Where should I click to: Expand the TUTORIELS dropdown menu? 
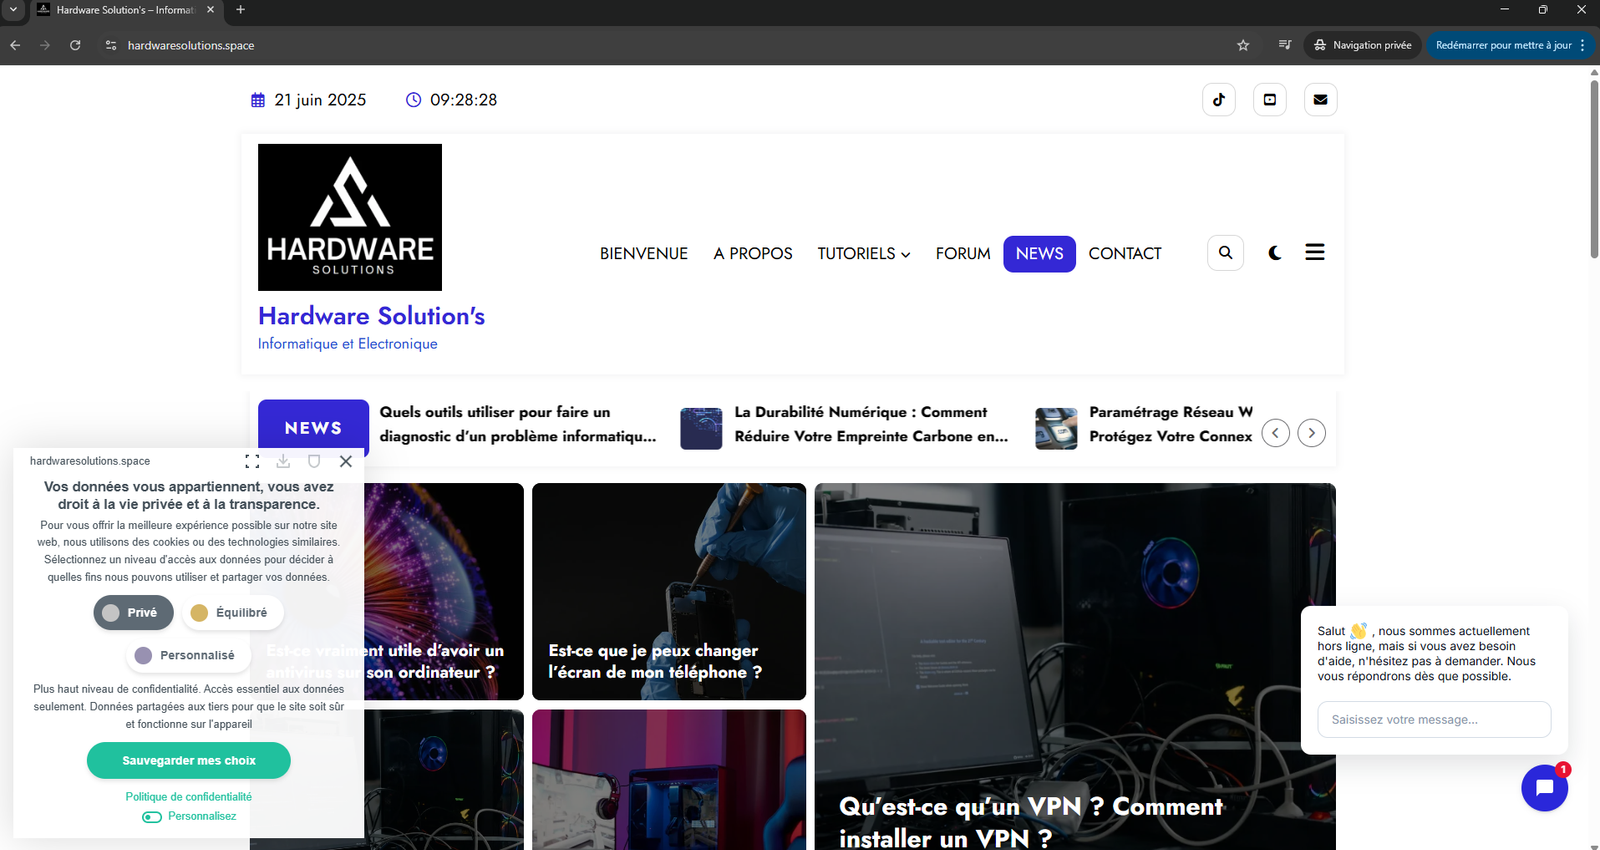coord(864,254)
